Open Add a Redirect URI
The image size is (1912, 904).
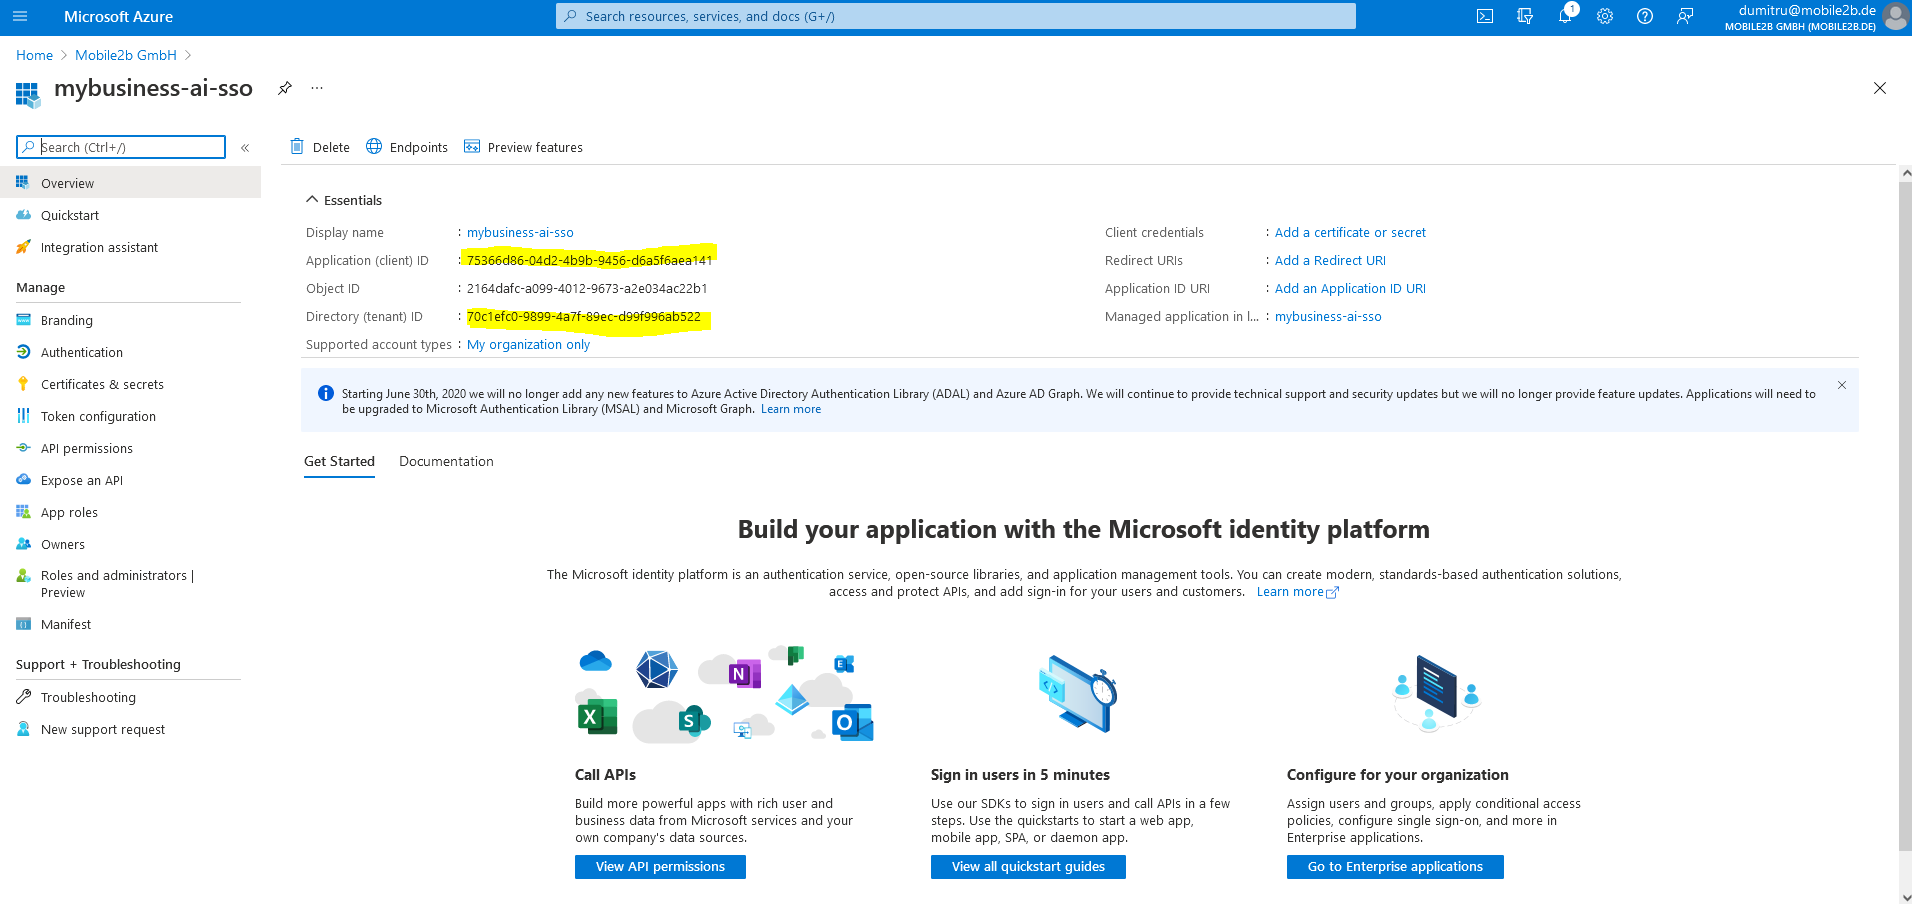pyautogui.click(x=1330, y=260)
